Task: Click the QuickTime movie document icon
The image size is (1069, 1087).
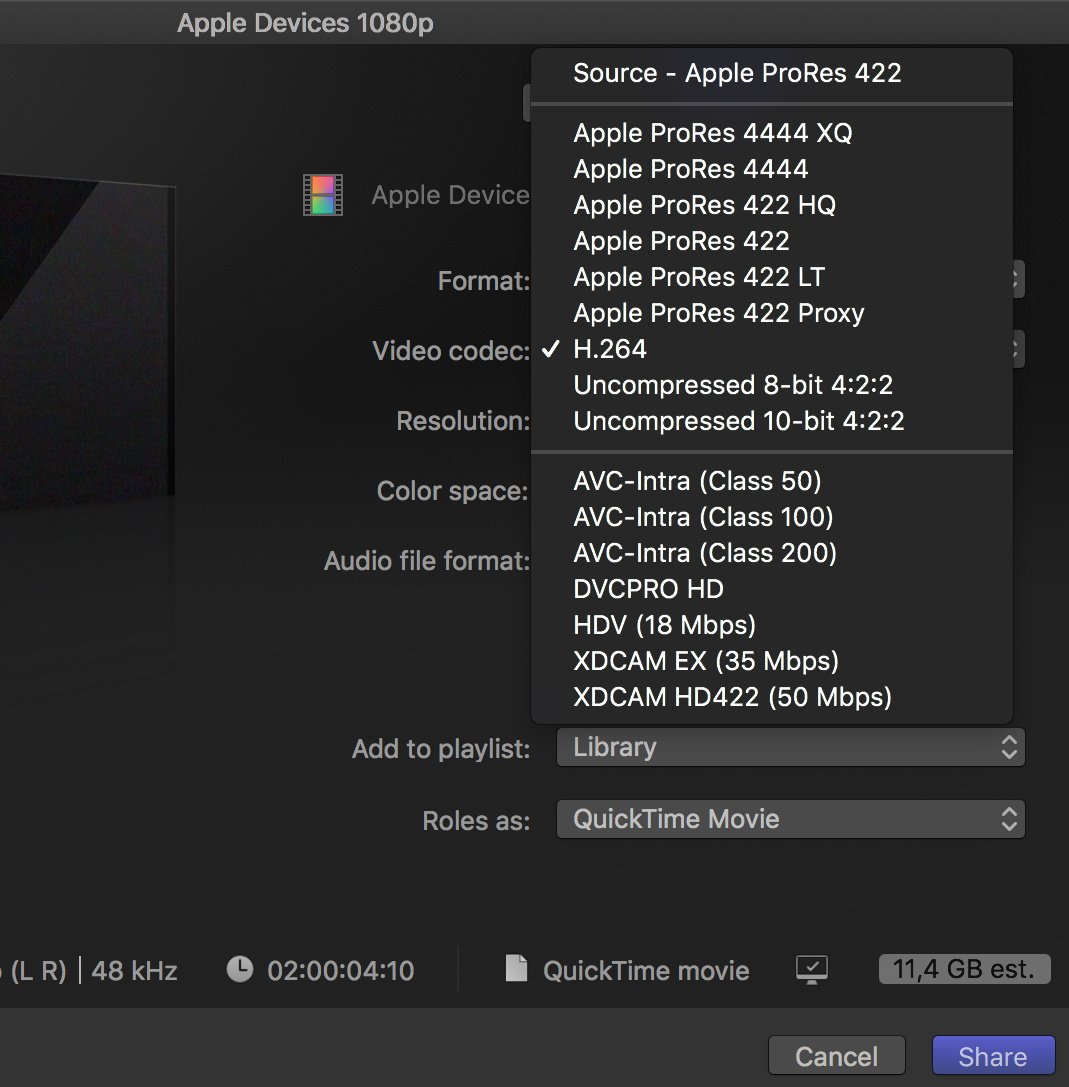Action: [516, 968]
